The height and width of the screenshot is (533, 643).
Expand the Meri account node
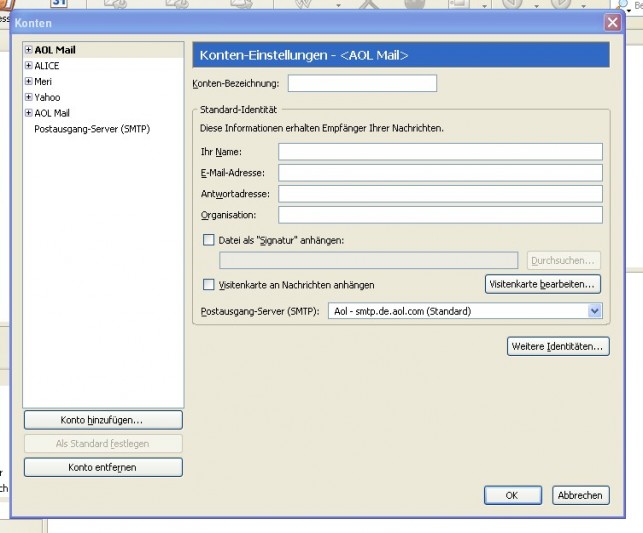(28, 81)
